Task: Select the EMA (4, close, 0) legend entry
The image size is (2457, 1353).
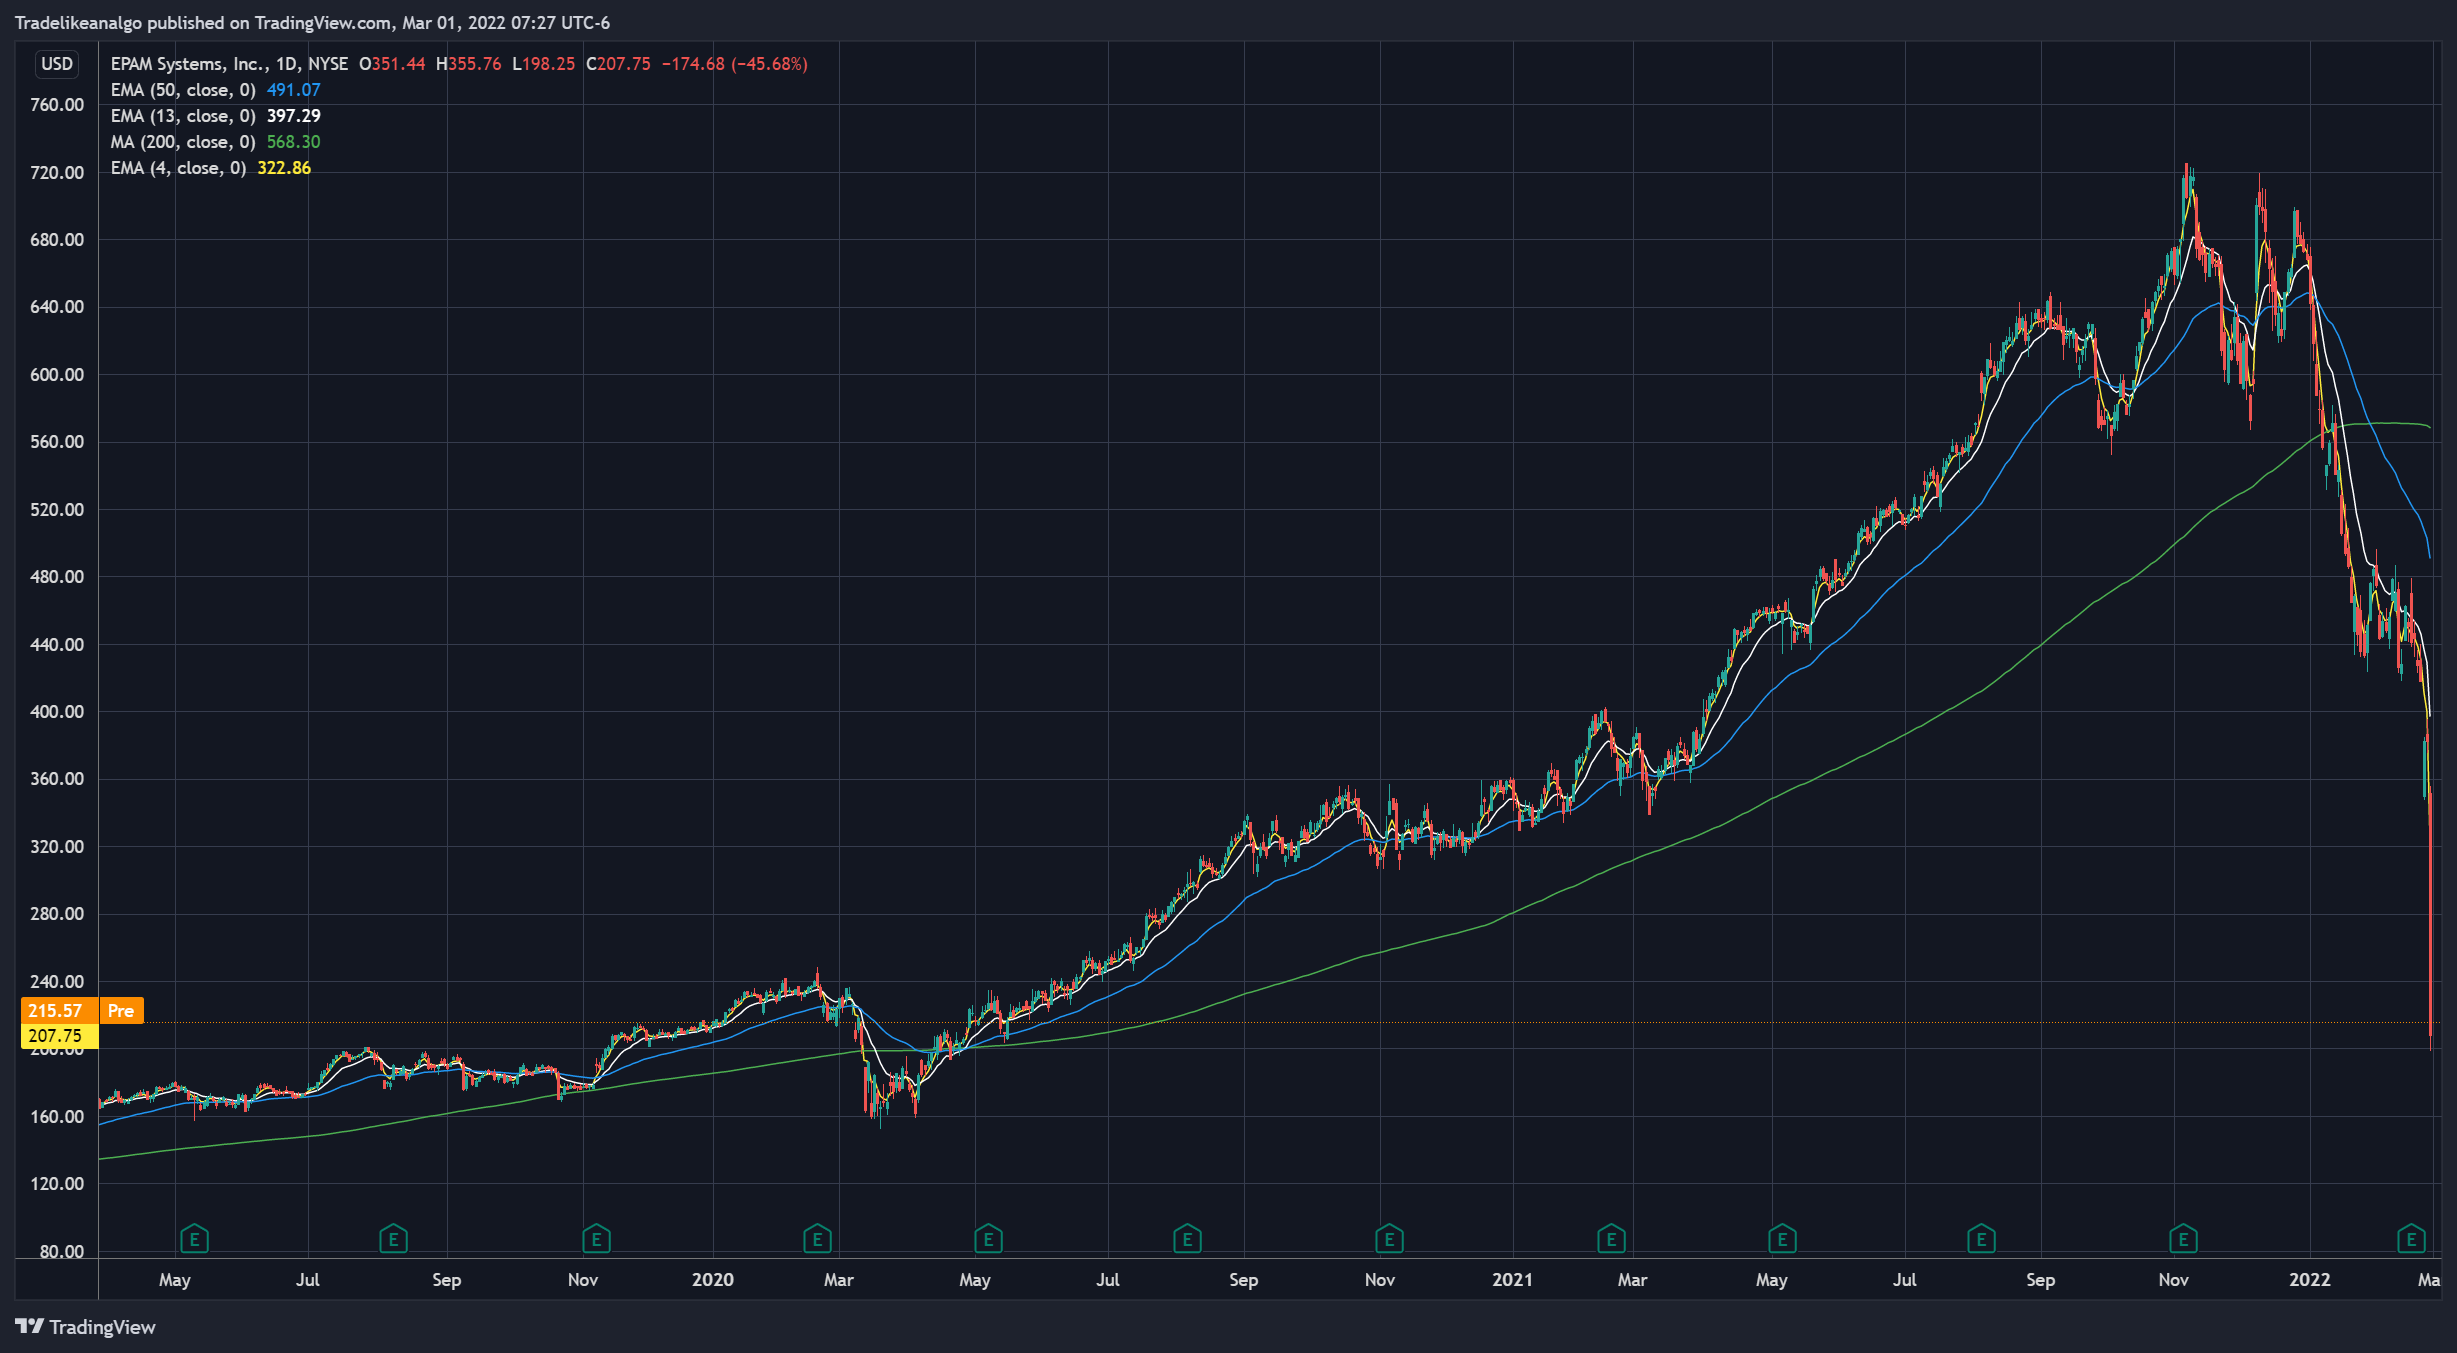Action: pyautogui.click(x=178, y=168)
